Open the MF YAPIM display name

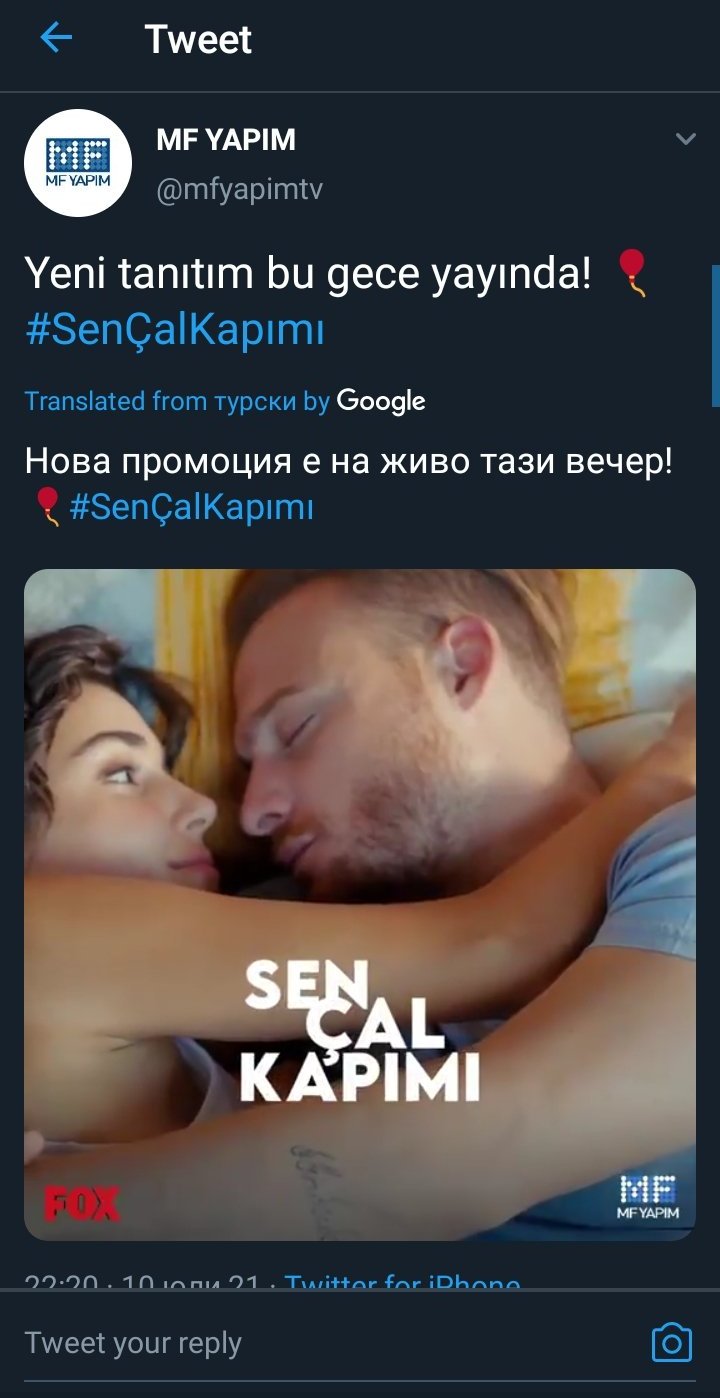point(226,140)
